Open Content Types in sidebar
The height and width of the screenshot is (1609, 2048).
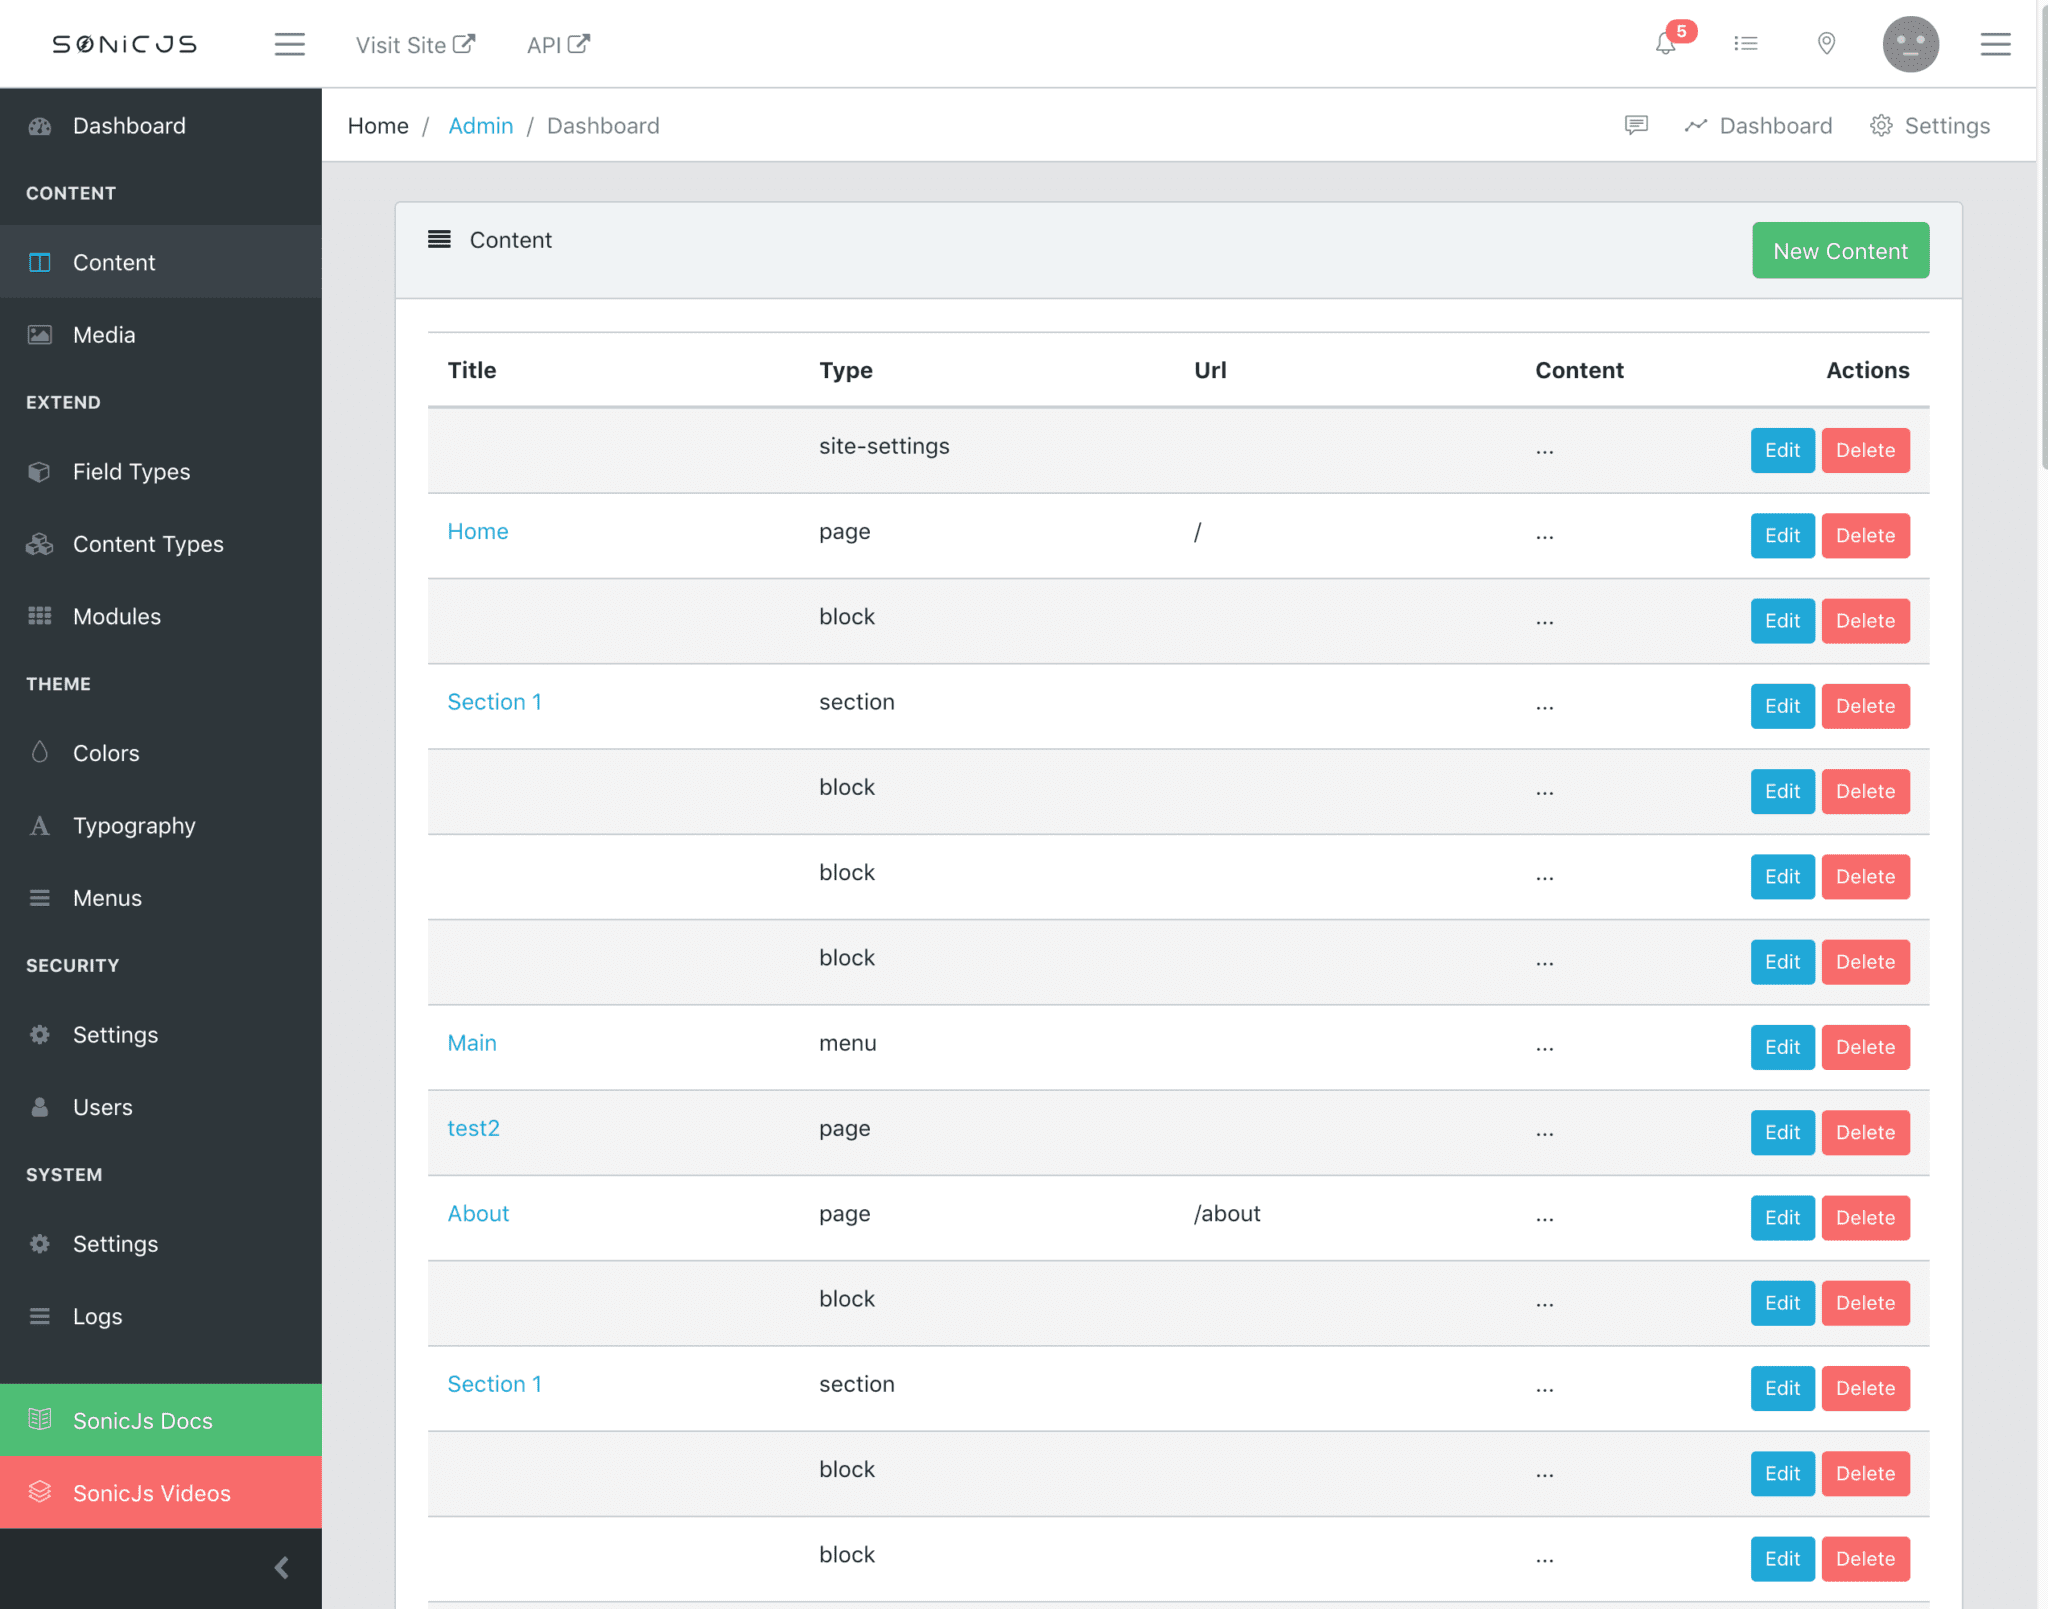point(148,544)
